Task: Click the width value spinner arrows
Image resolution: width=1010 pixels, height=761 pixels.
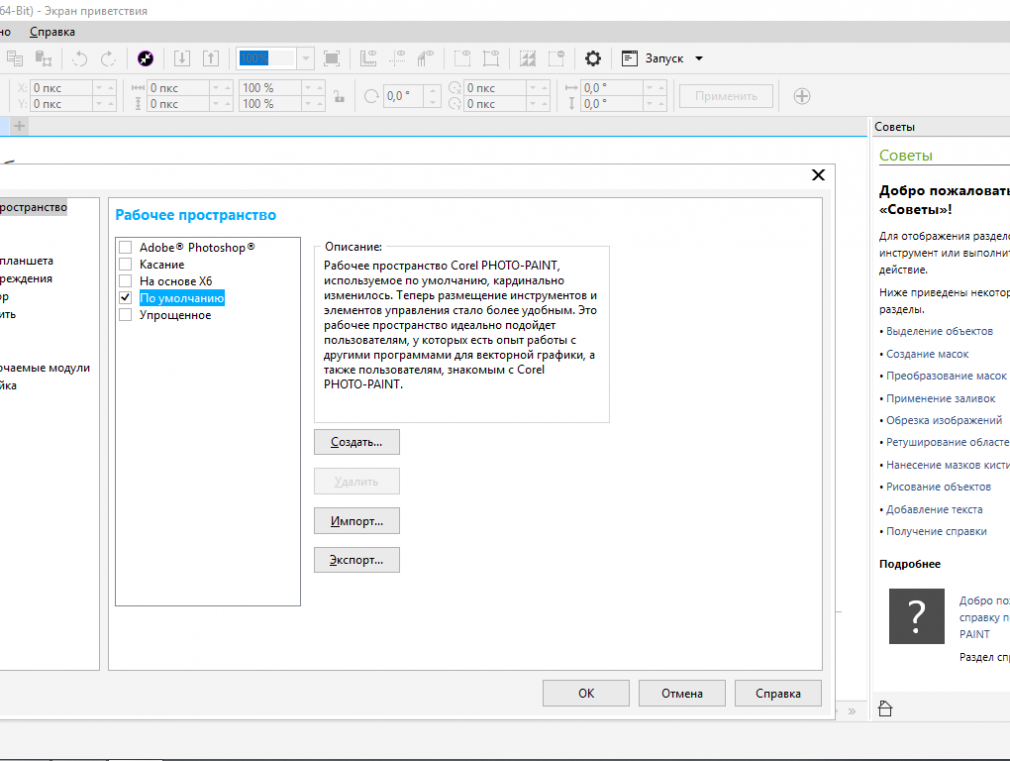Action: [222, 88]
